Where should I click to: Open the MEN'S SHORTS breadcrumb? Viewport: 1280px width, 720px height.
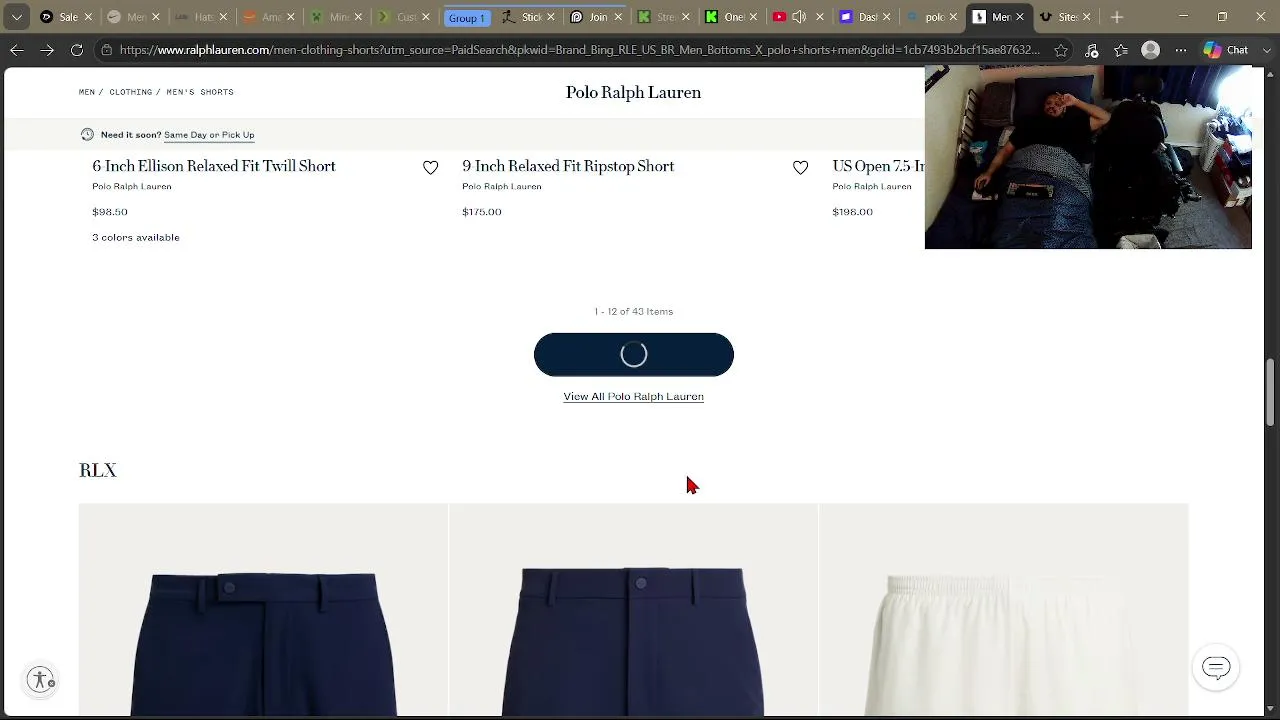(200, 92)
